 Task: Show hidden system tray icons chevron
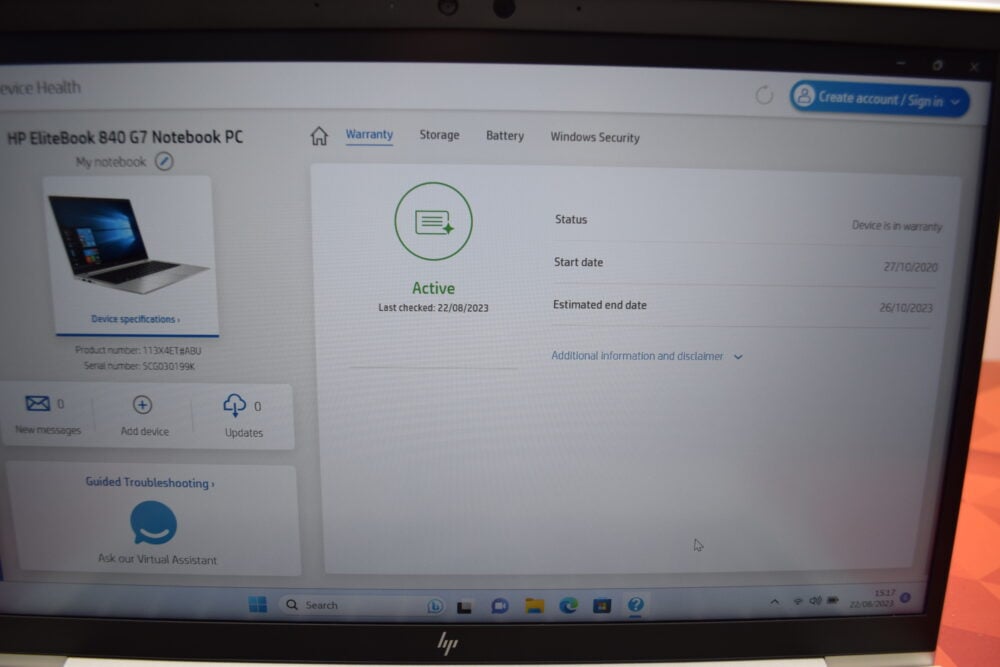(x=774, y=601)
